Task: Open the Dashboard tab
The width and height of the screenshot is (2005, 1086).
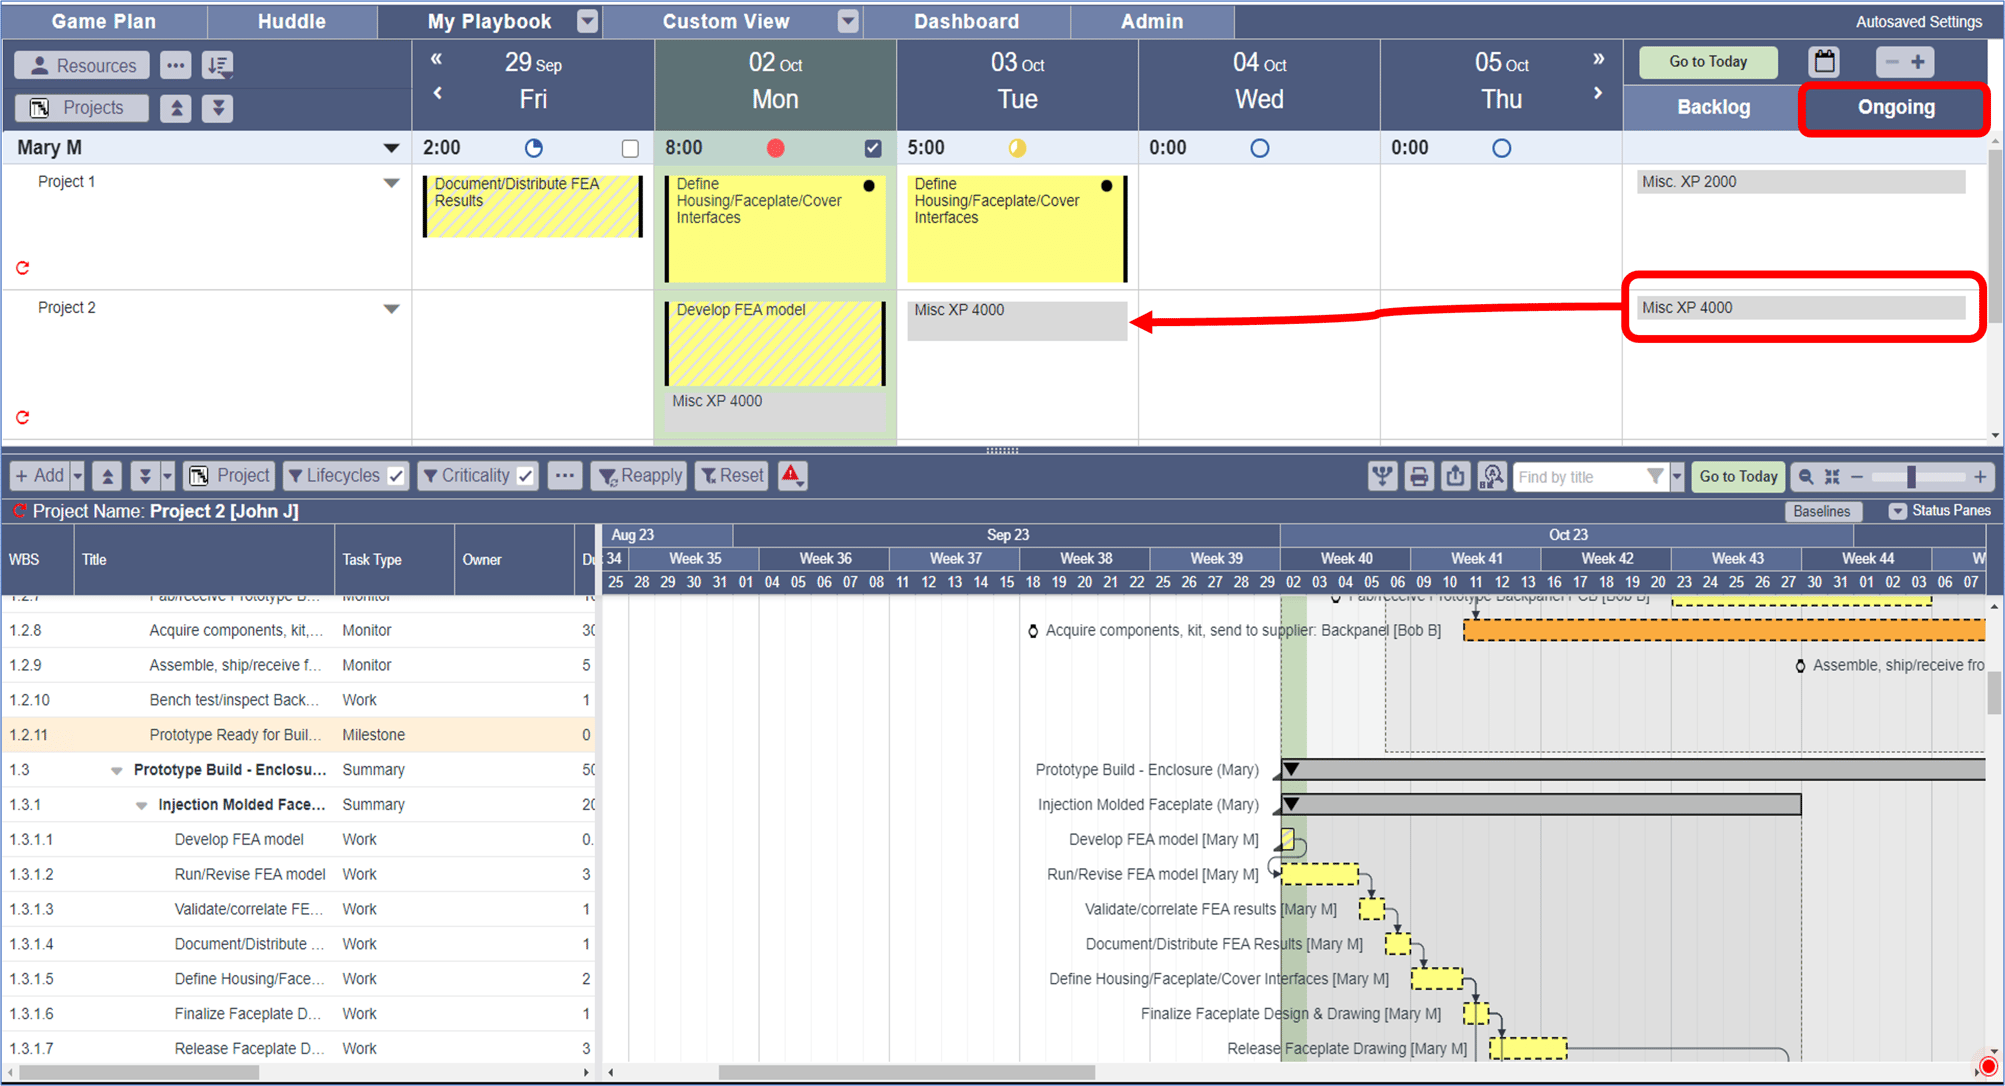Action: pyautogui.click(x=966, y=21)
